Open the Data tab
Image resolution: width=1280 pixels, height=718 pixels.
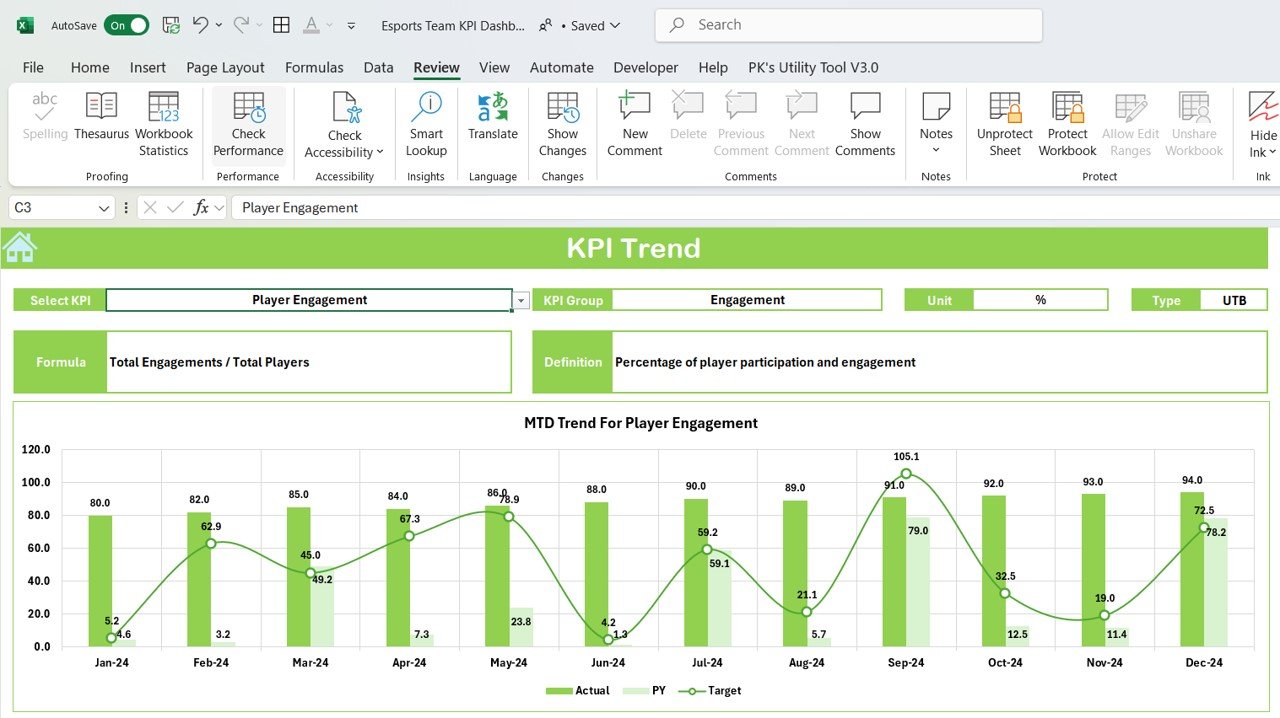point(378,67)
